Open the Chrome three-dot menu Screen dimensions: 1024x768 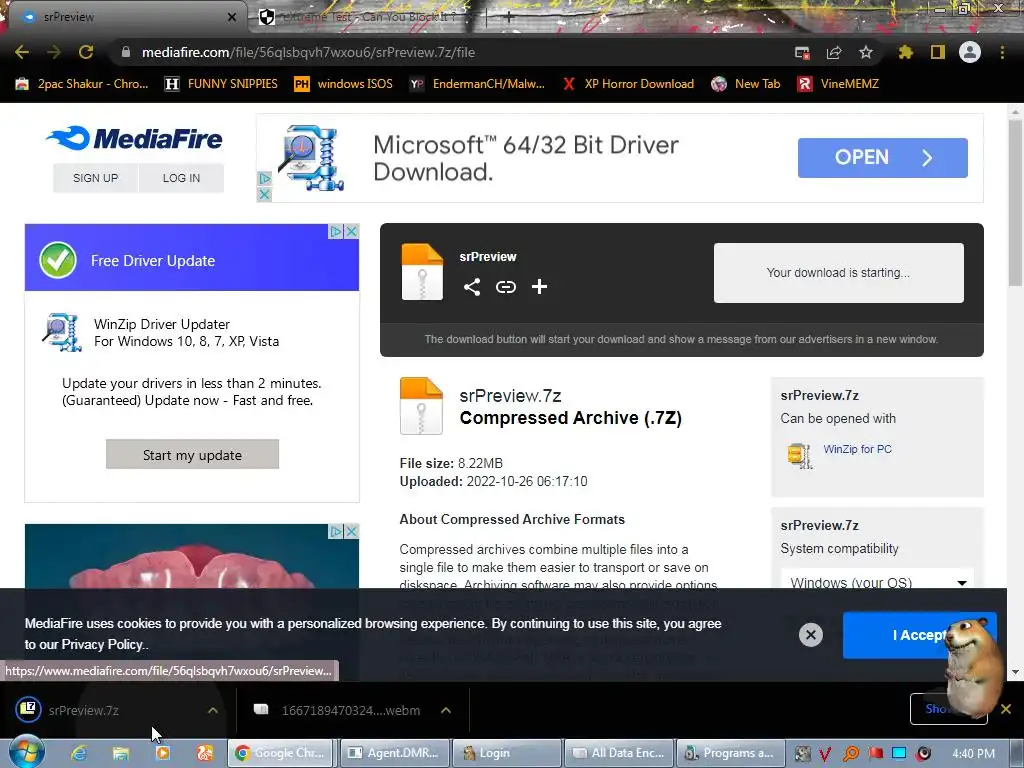(1002, 52)
